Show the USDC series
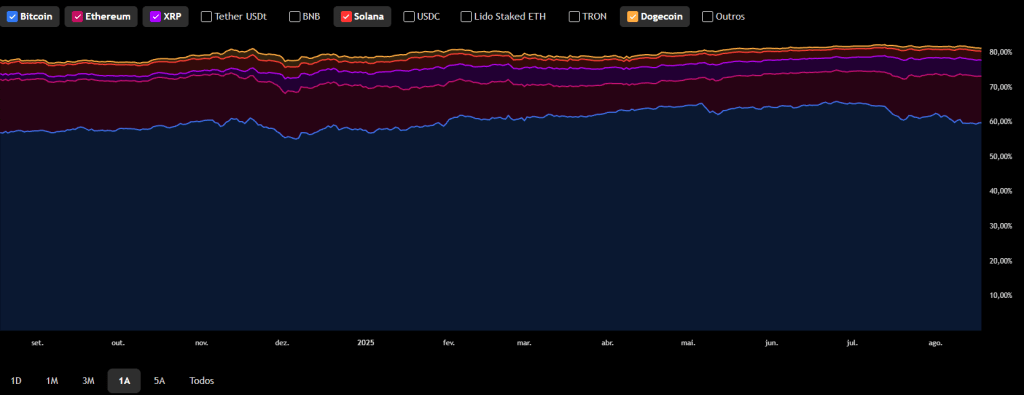 409,16
